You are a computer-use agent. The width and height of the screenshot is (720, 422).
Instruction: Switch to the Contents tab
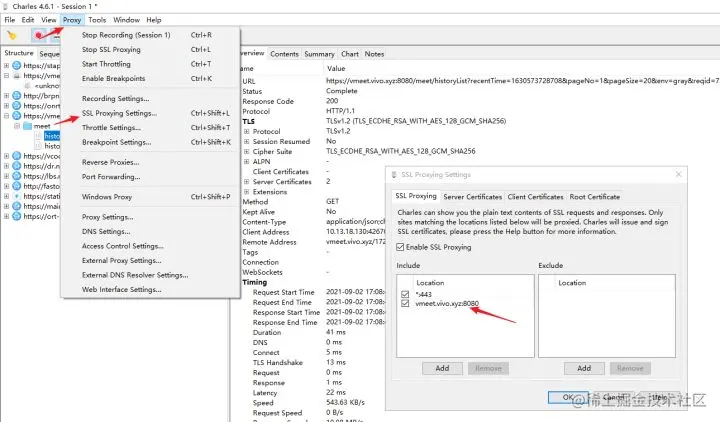(x=284, y=54)
